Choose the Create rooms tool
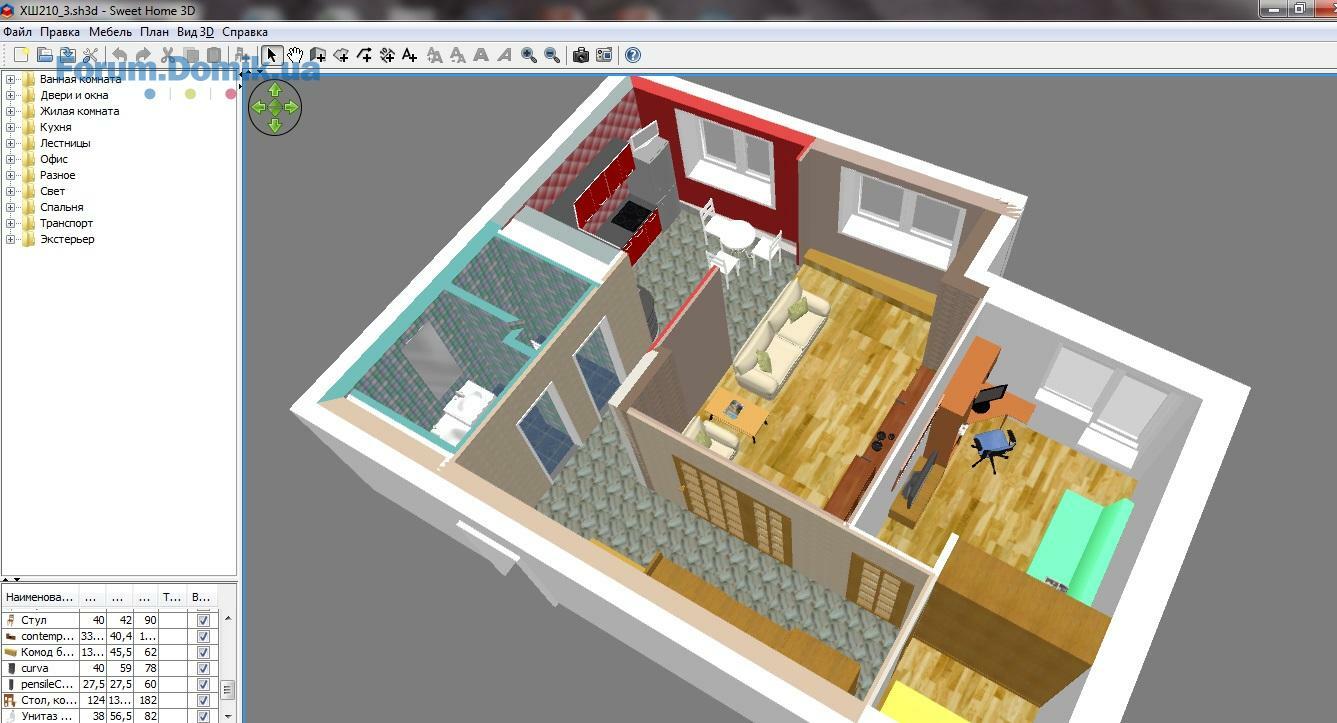Viewport: 1337px width, 723px height. point(341,55)
